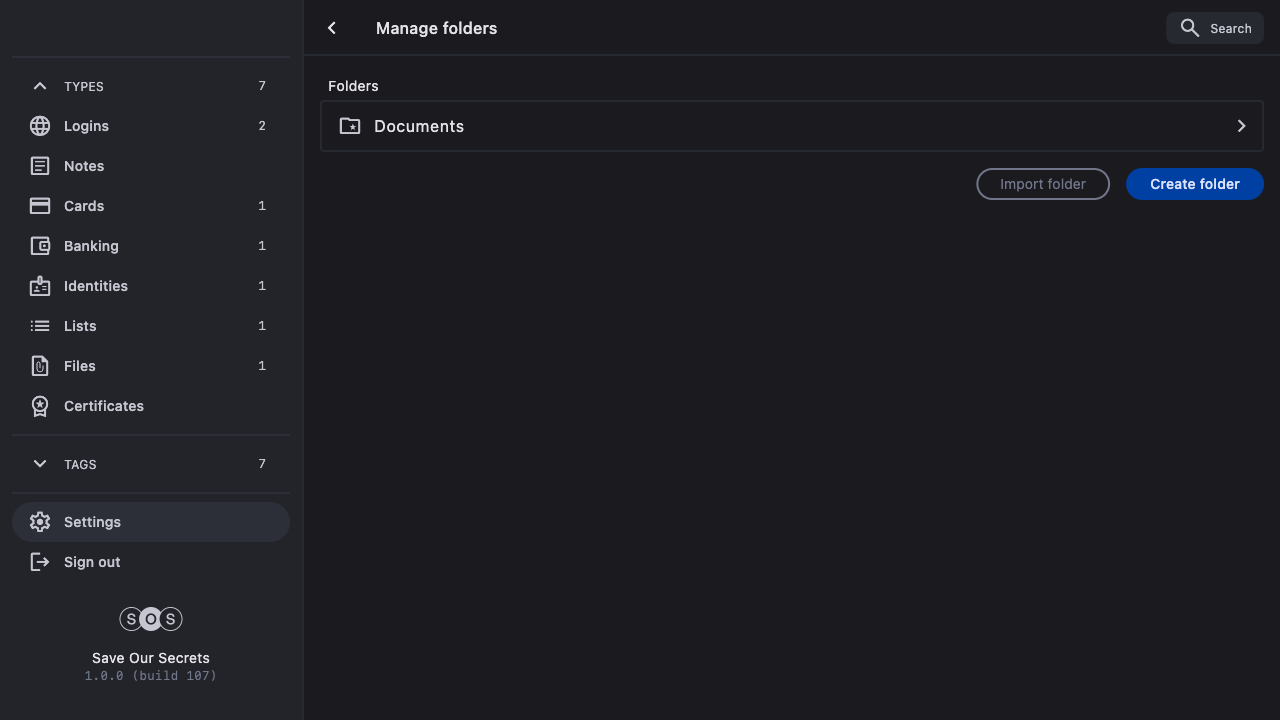
Task: Click the Lists bullet icon
Action: (x=40, y=326)
